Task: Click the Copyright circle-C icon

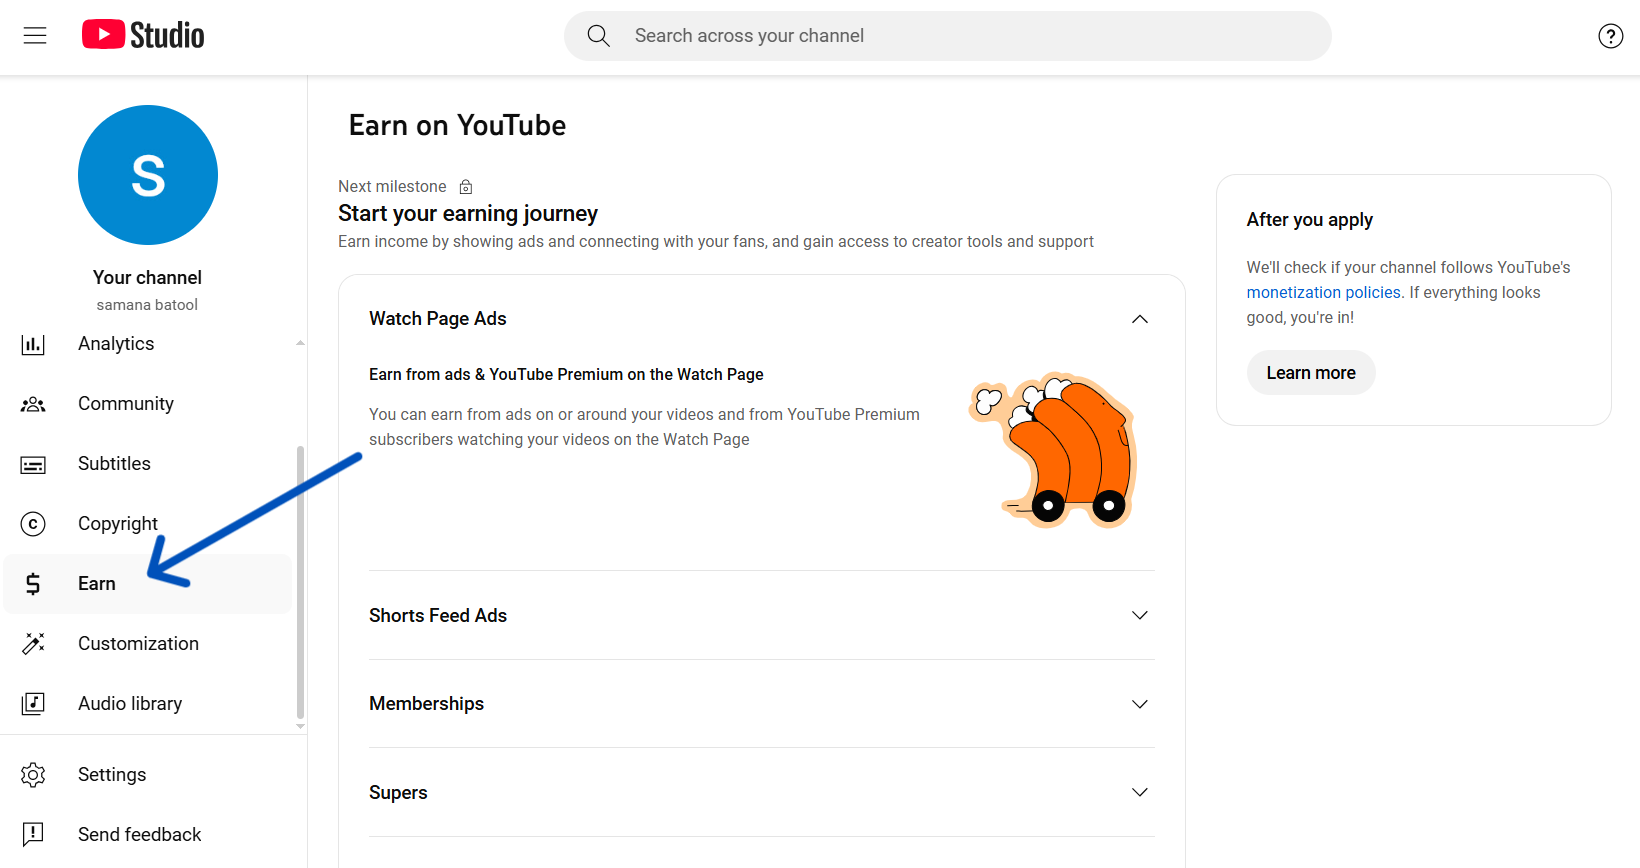Action: point(33,524)
